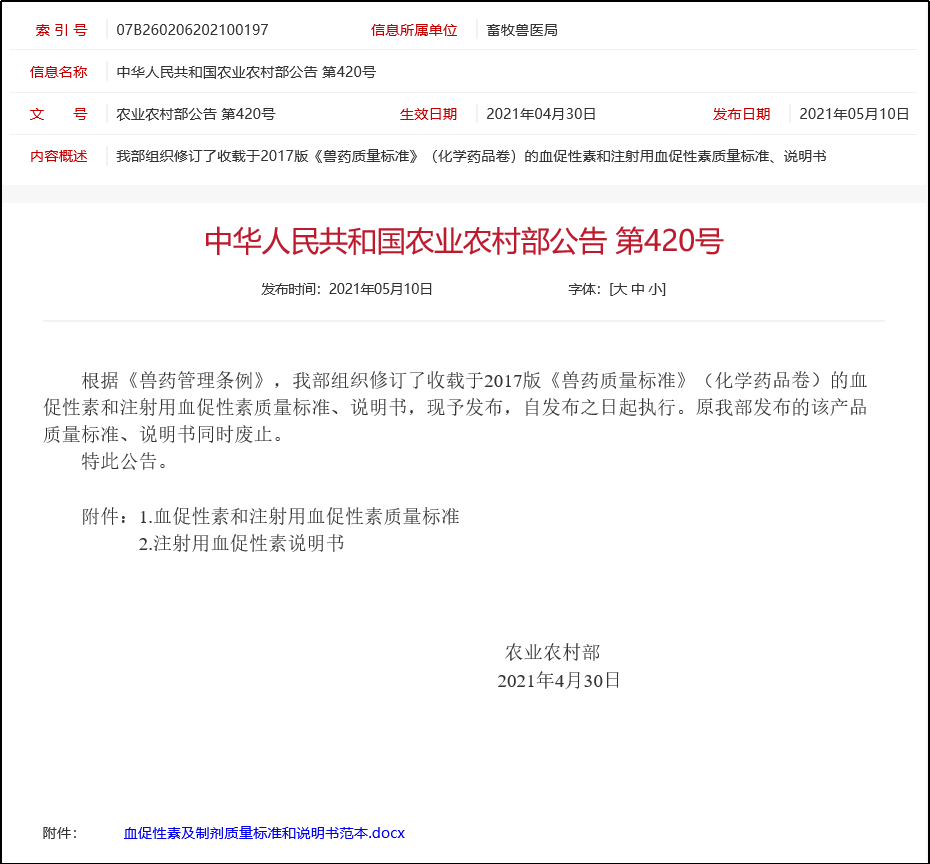Screen dimensions: 930x864
Task: Click attachment item 2.注射用血促性素说明书
Action: tap(241, 543)
